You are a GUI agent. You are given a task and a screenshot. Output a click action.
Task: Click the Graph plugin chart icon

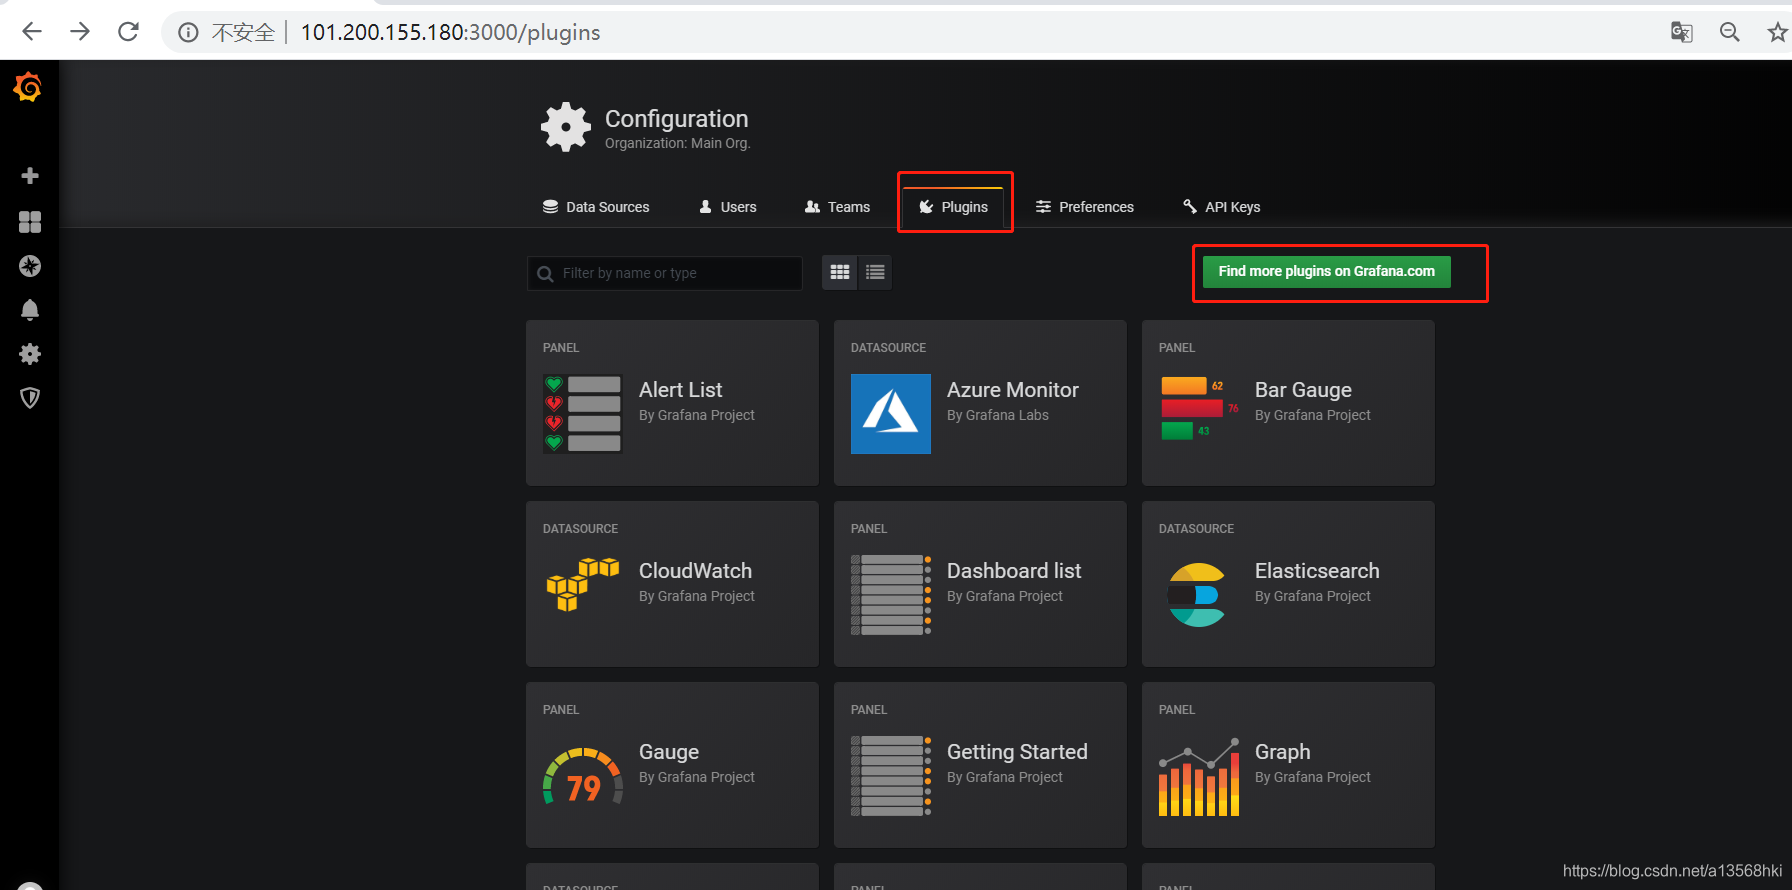tap(1199, 776)
